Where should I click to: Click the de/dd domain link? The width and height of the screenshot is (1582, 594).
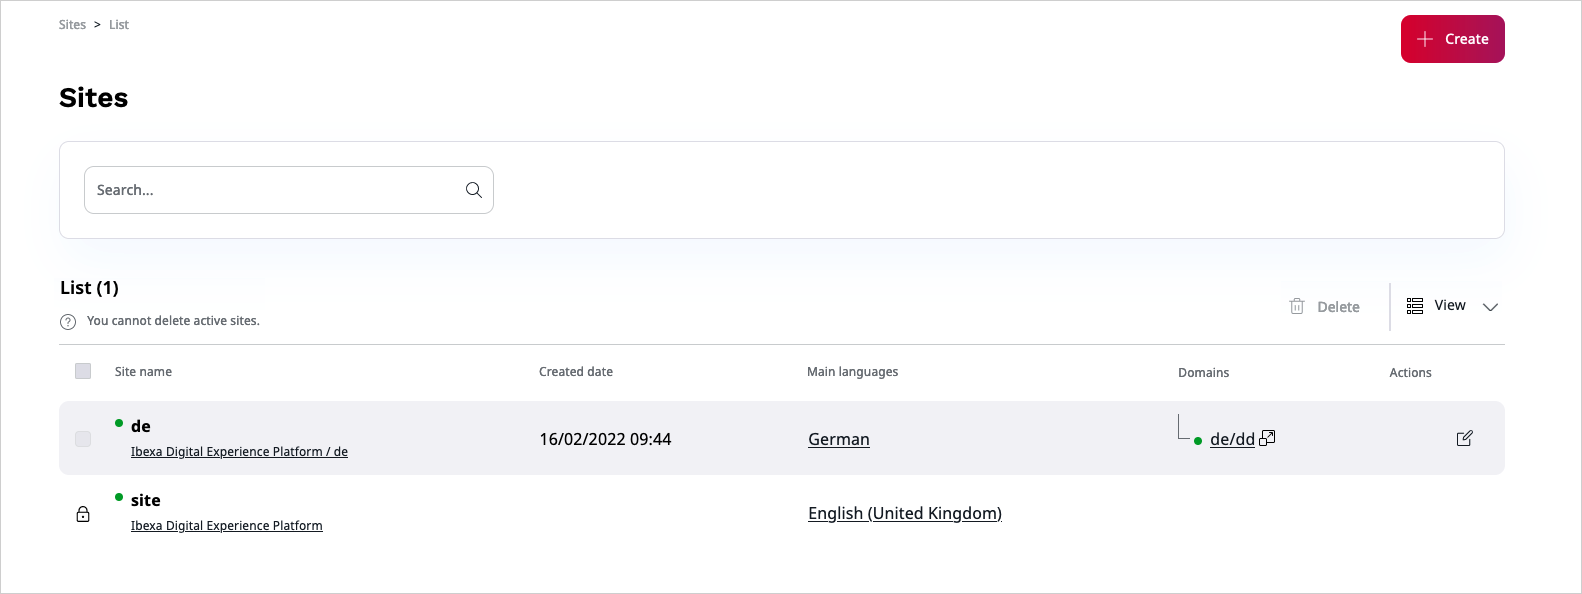click(x=1232, y=439)
